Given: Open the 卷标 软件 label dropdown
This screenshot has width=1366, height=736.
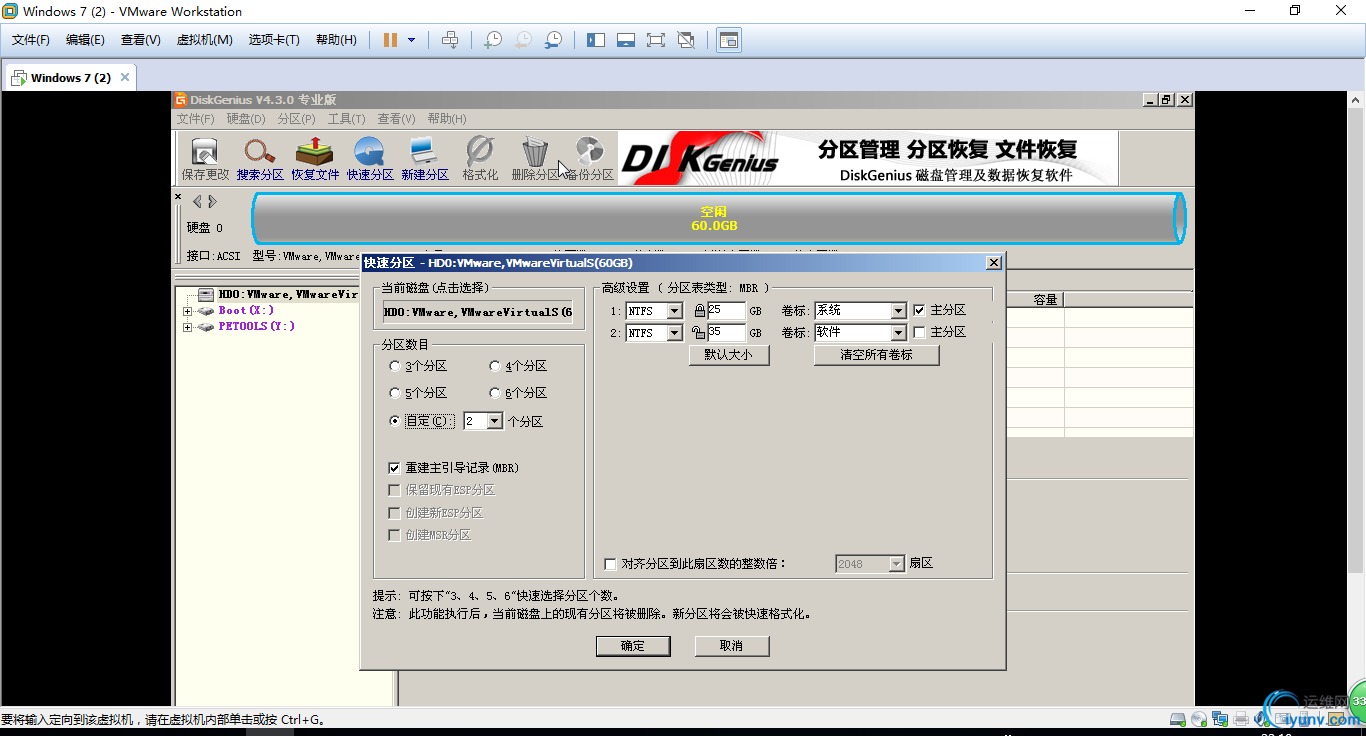Looking at the screenshot, I should (x=898, y=333).
